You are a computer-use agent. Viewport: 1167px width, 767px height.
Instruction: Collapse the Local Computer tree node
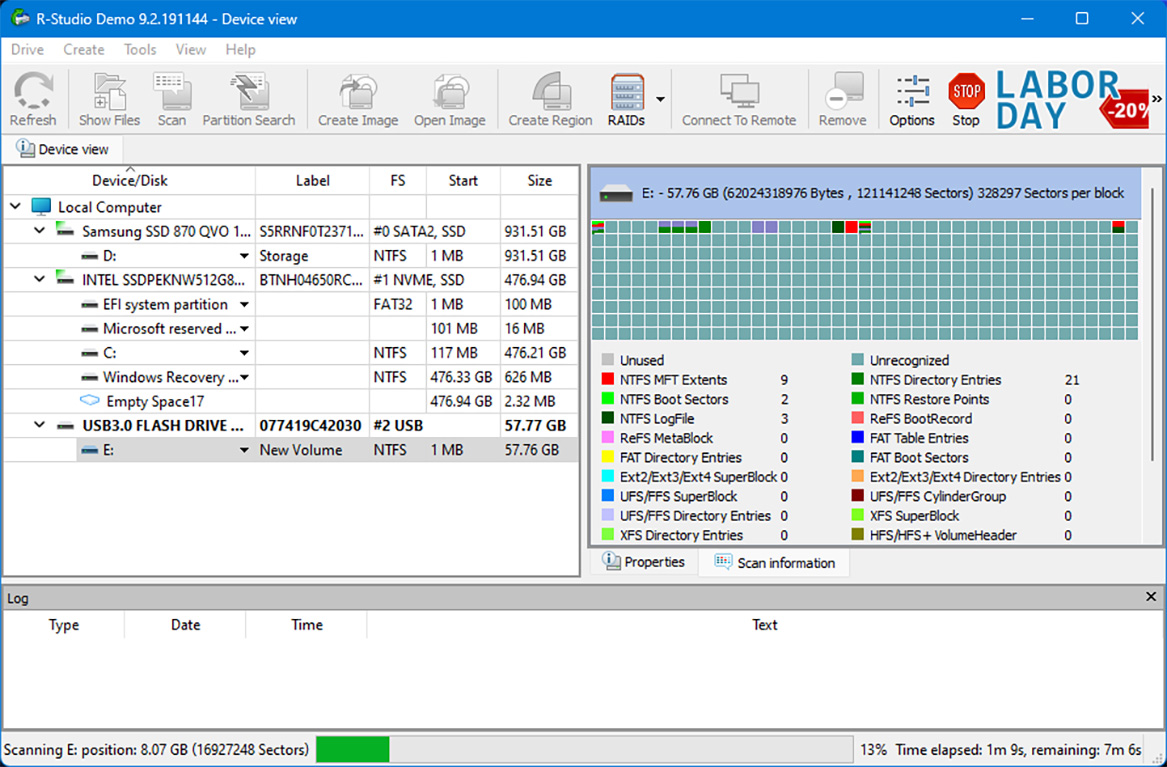pyautogui.click(x=16, y=207)
